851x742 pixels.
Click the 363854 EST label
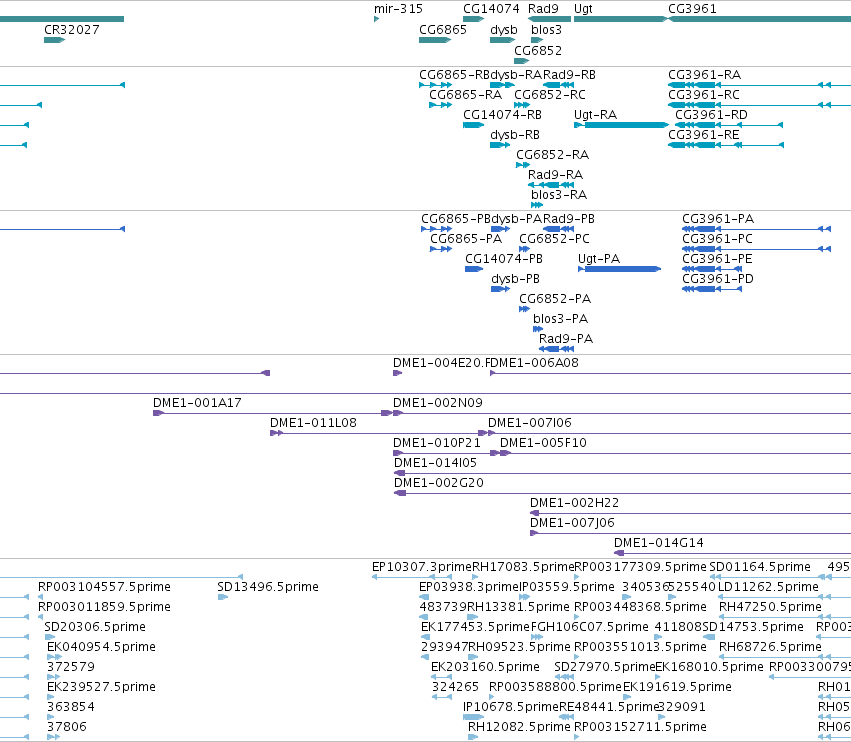[x=71, y=707]
